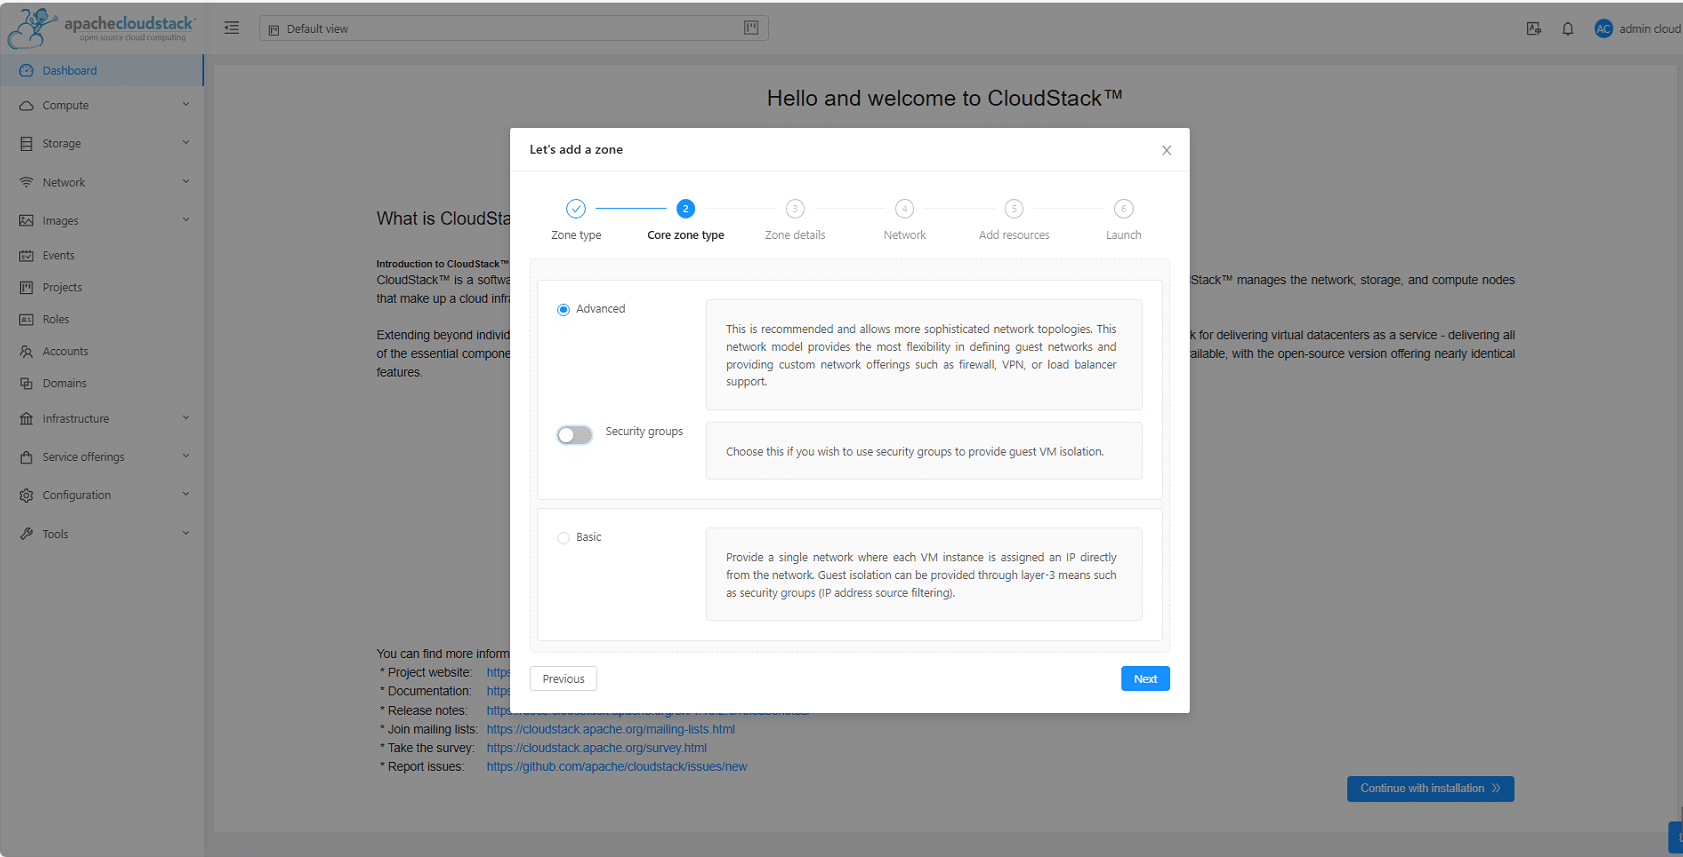Open the mailing-lists.html link
The height and width of the screenshot is (857, 1683).
point(611,730)
